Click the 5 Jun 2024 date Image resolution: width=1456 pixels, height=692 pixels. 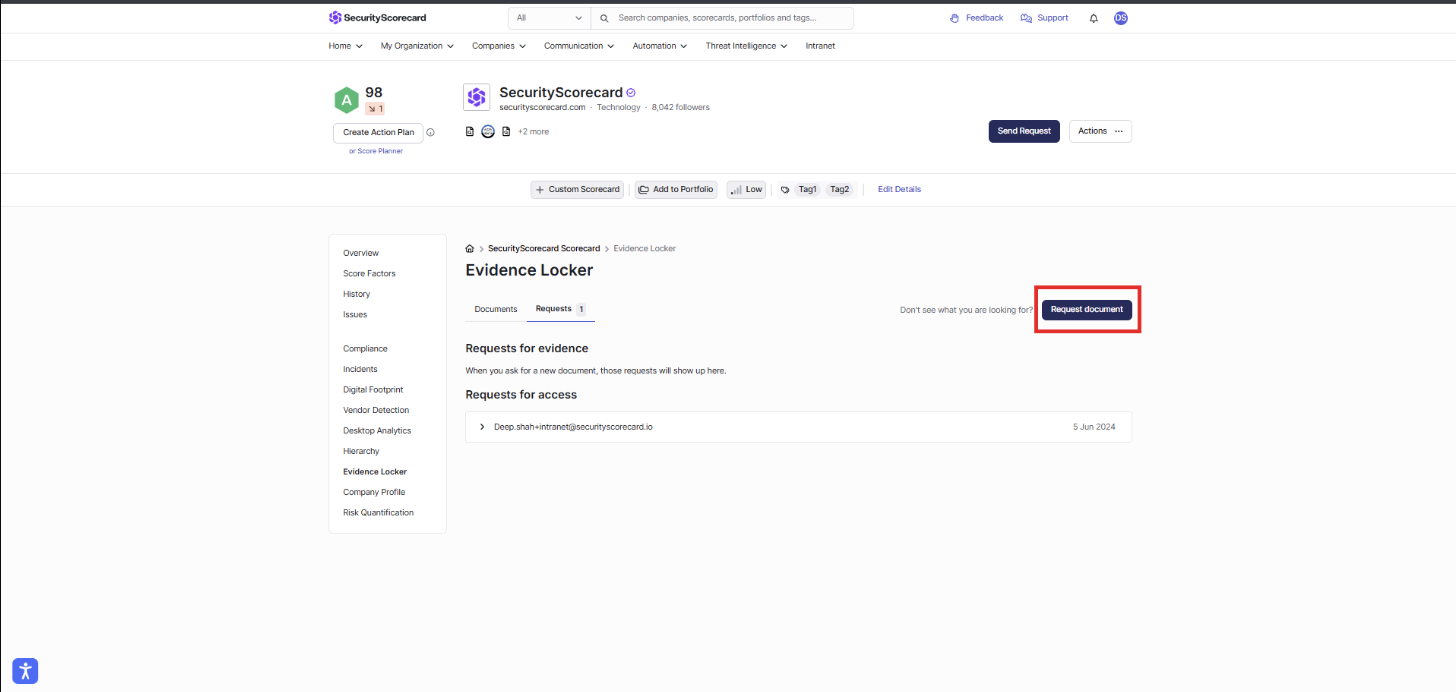[1094, 427]
